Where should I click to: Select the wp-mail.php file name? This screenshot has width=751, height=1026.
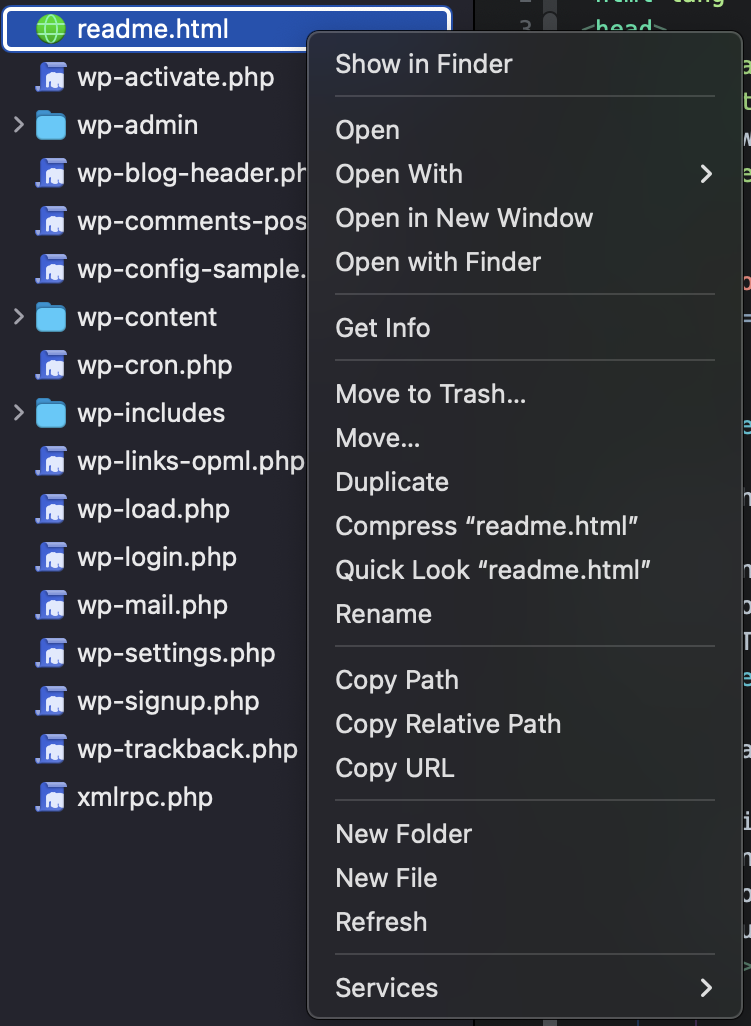[152, 606]
